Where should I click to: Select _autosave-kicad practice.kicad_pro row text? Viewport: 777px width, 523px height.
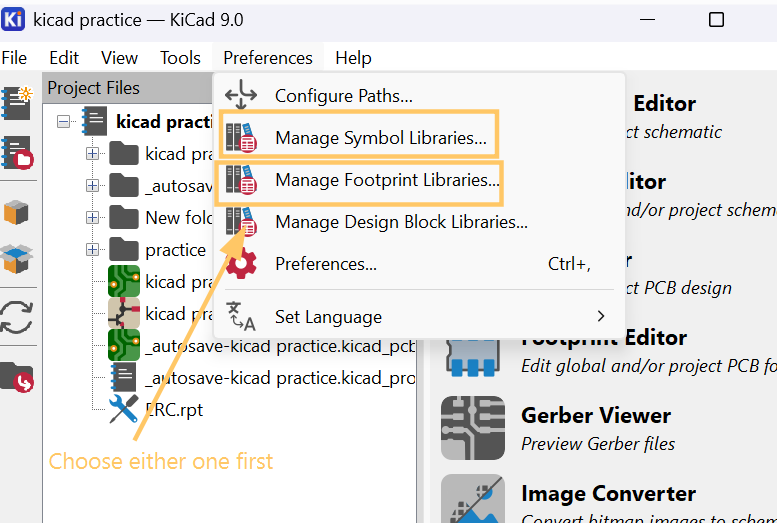[x=280, y=378]
